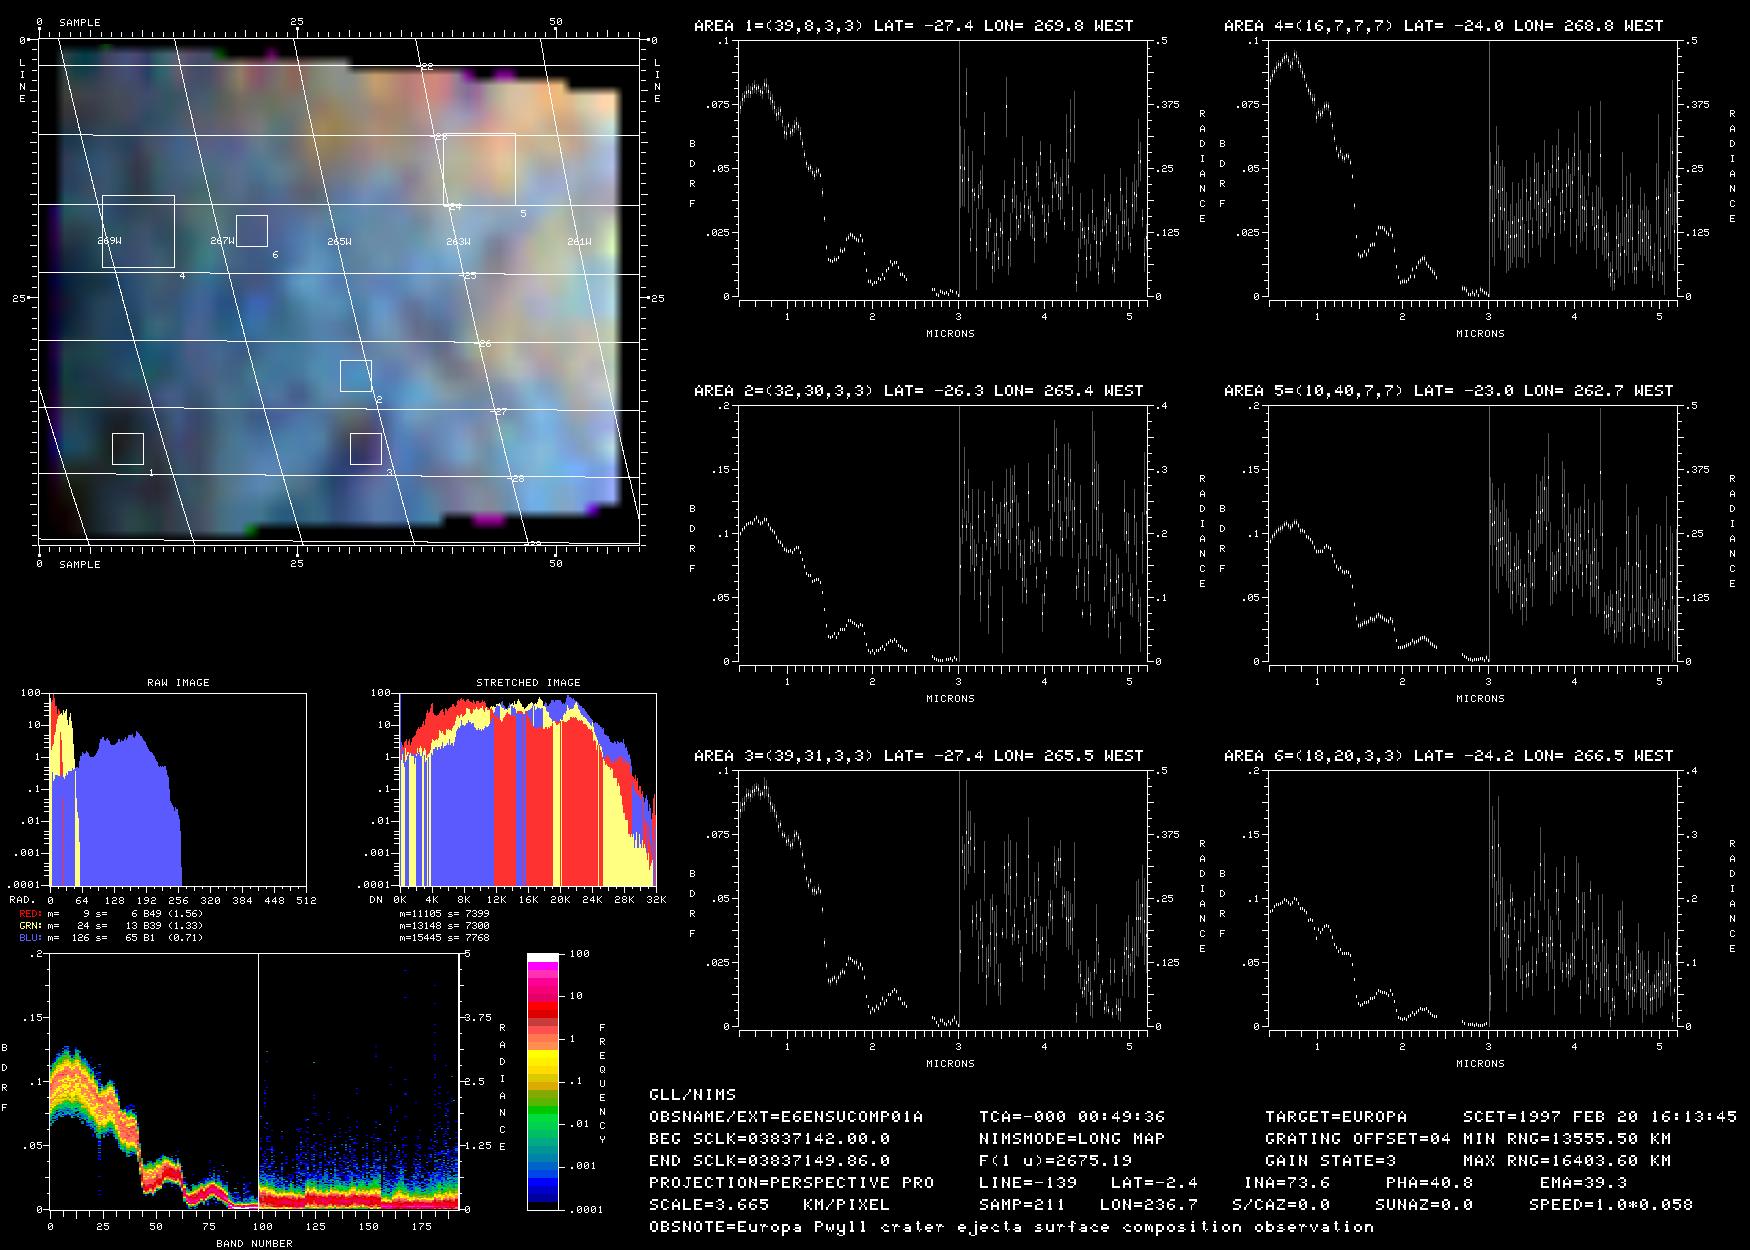Select the Area 3 spectrum graph

(x=941, y=899)
